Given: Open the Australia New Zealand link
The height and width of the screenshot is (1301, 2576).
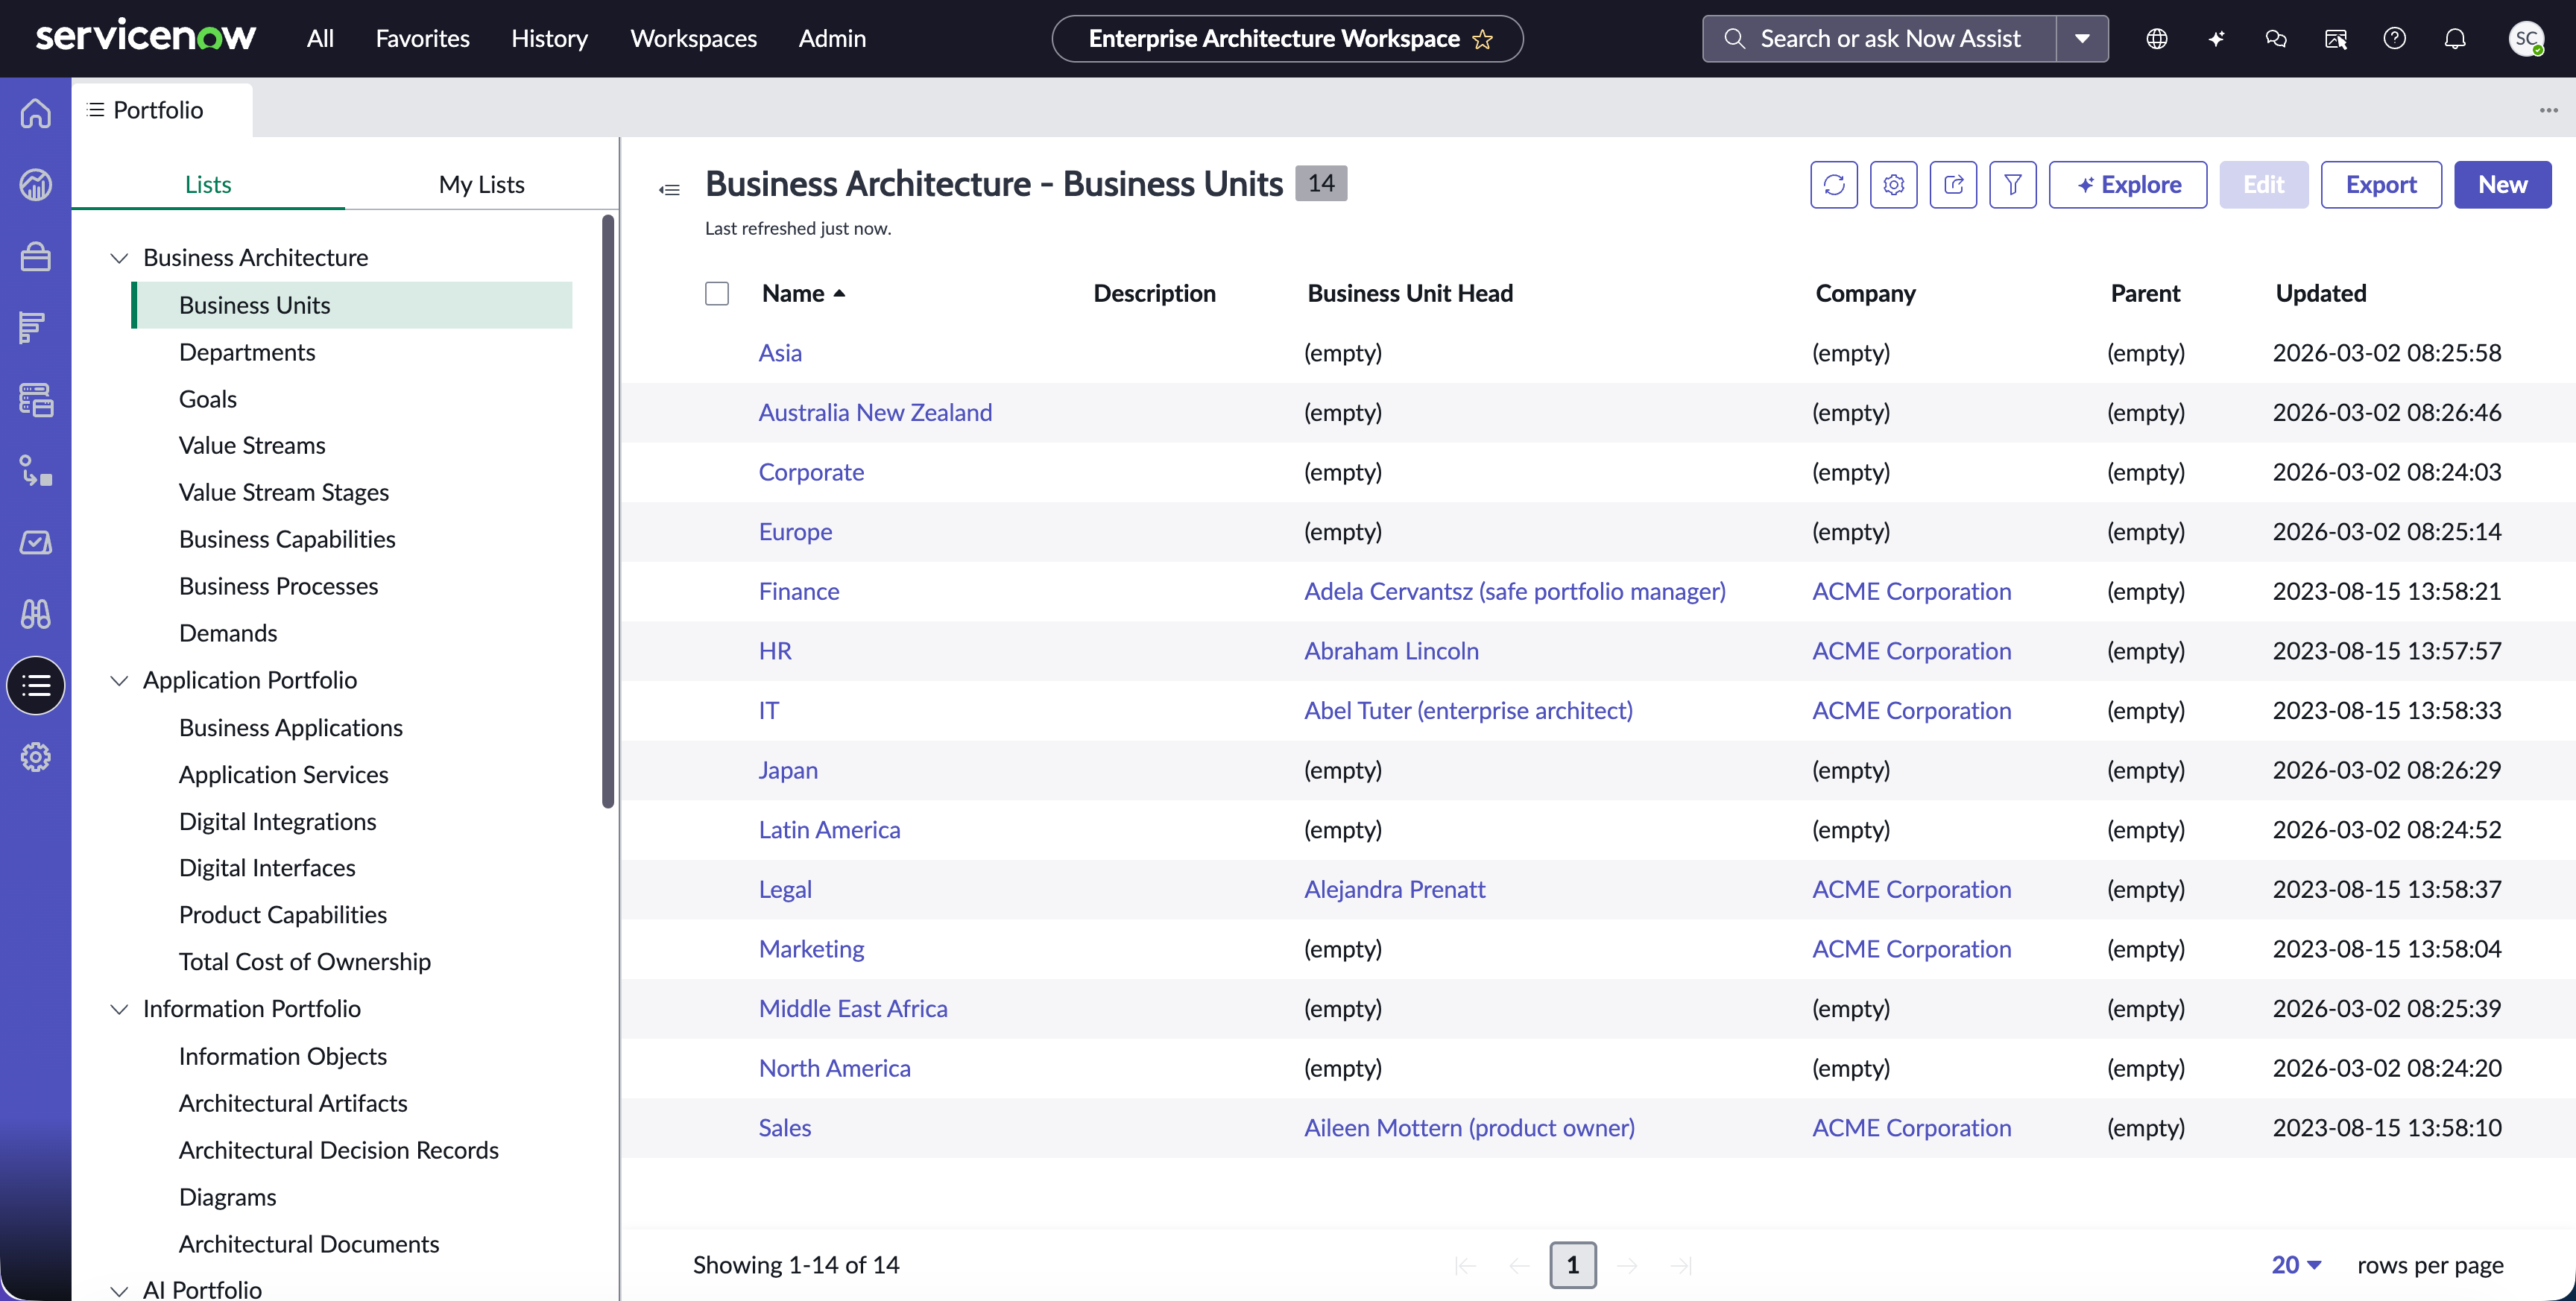Looking at the screenshot, I should click(875, 412).
